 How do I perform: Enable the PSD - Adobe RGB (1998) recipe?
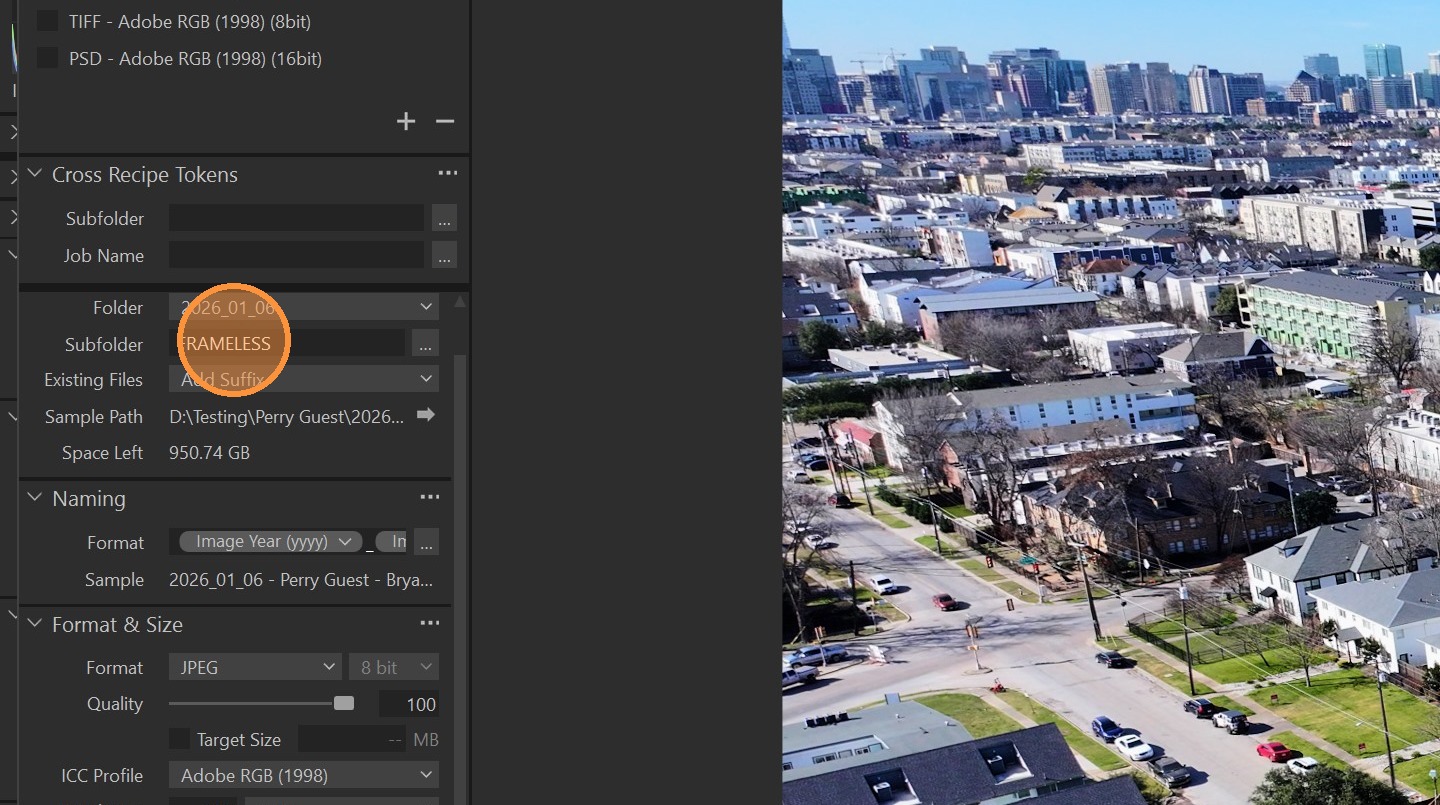[47, 58]
